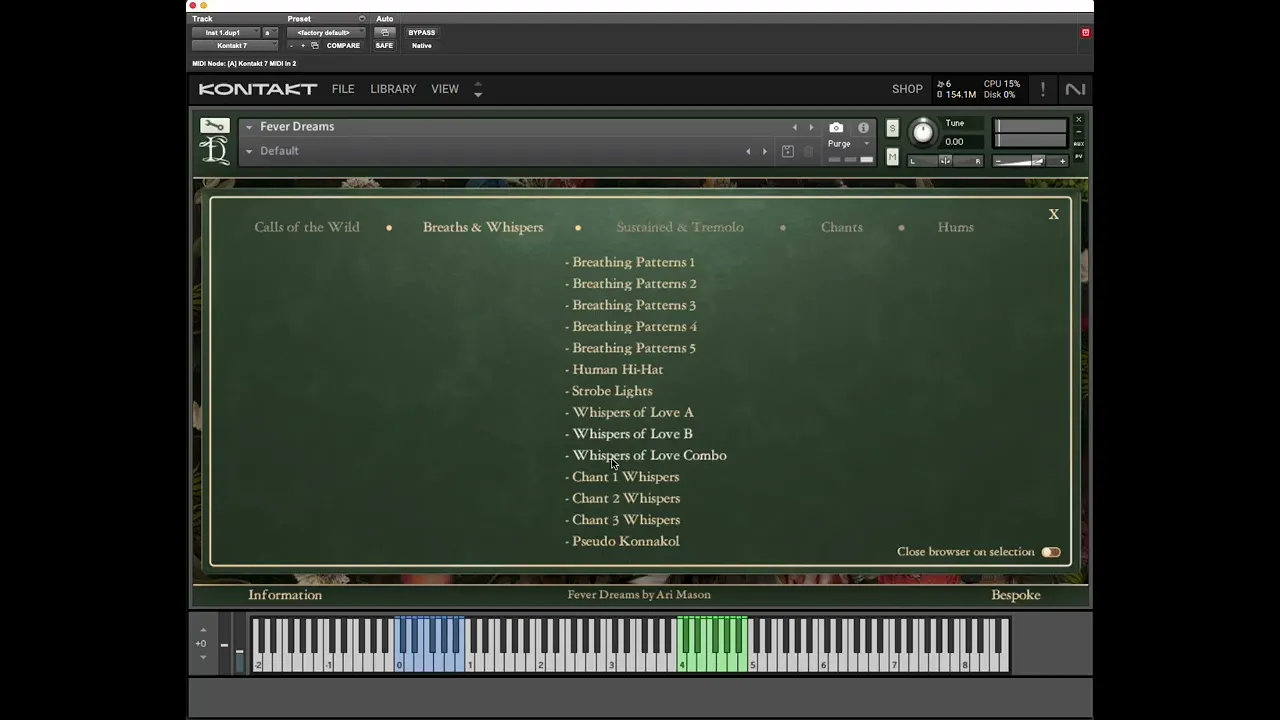
Task: Open the factory default preset dropdown
Action: pos(326,33)
